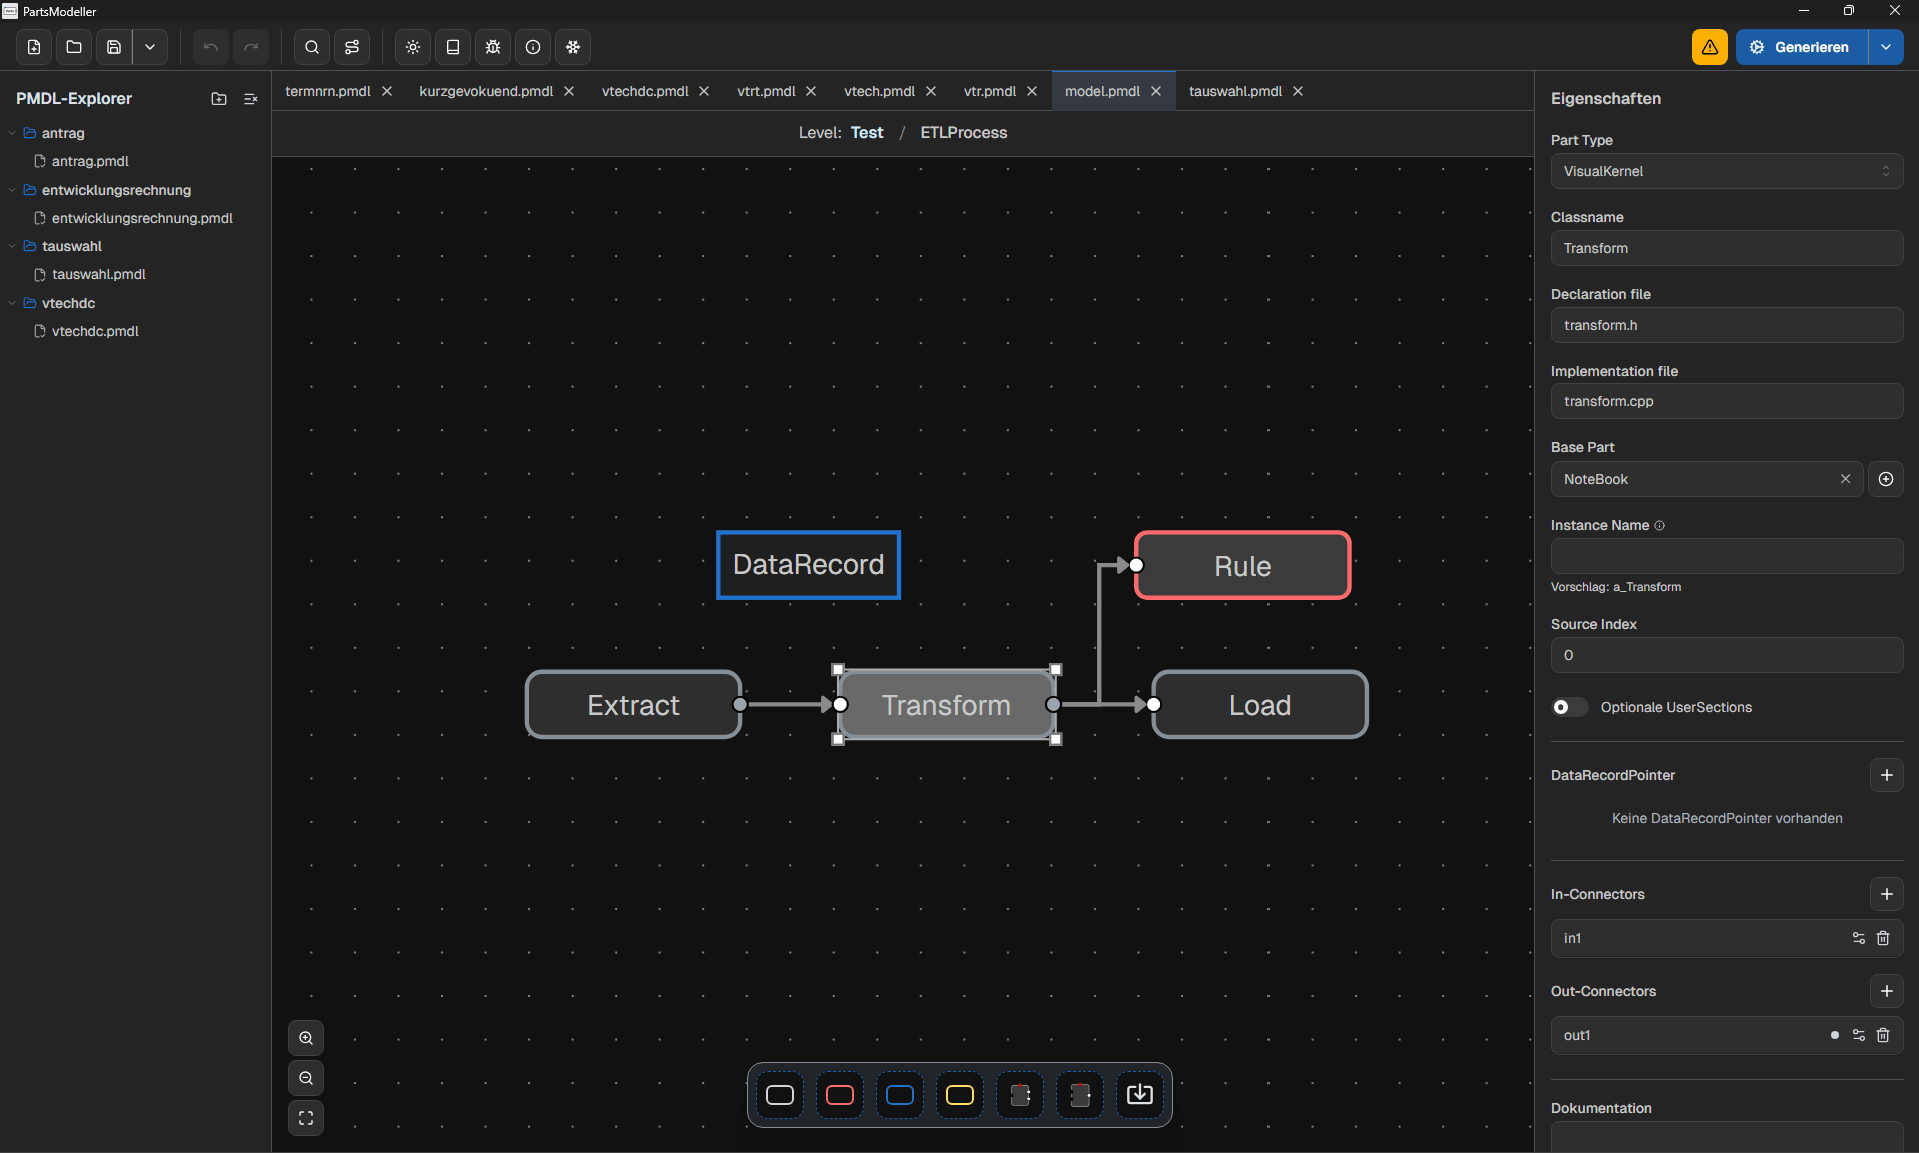This screenshot has width=1919, height=1153.
Task: Open the search magnifier in the toolbar
Action: [x=312, y=47]
